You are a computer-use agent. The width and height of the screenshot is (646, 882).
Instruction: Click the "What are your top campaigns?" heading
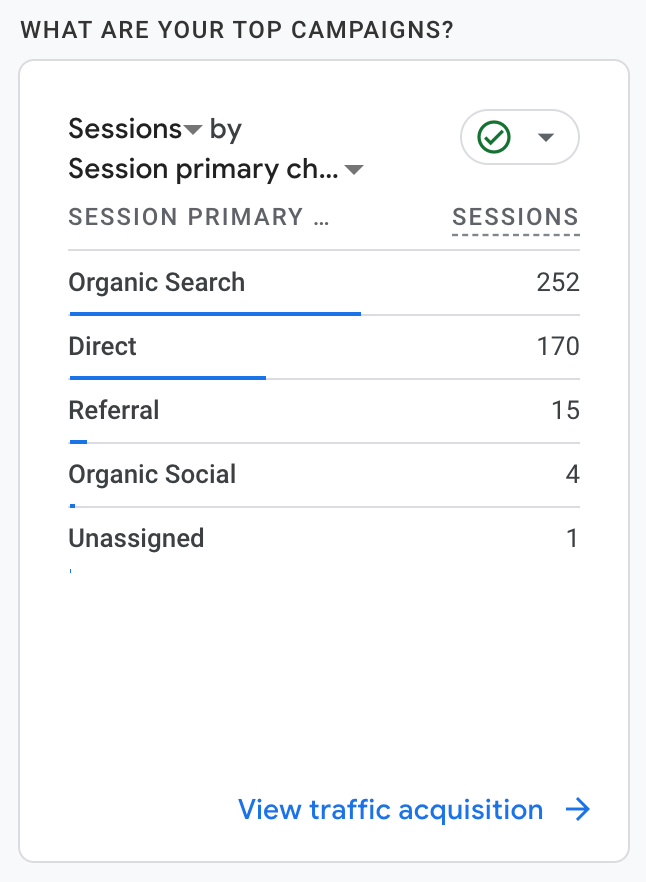tap(236, 29)
